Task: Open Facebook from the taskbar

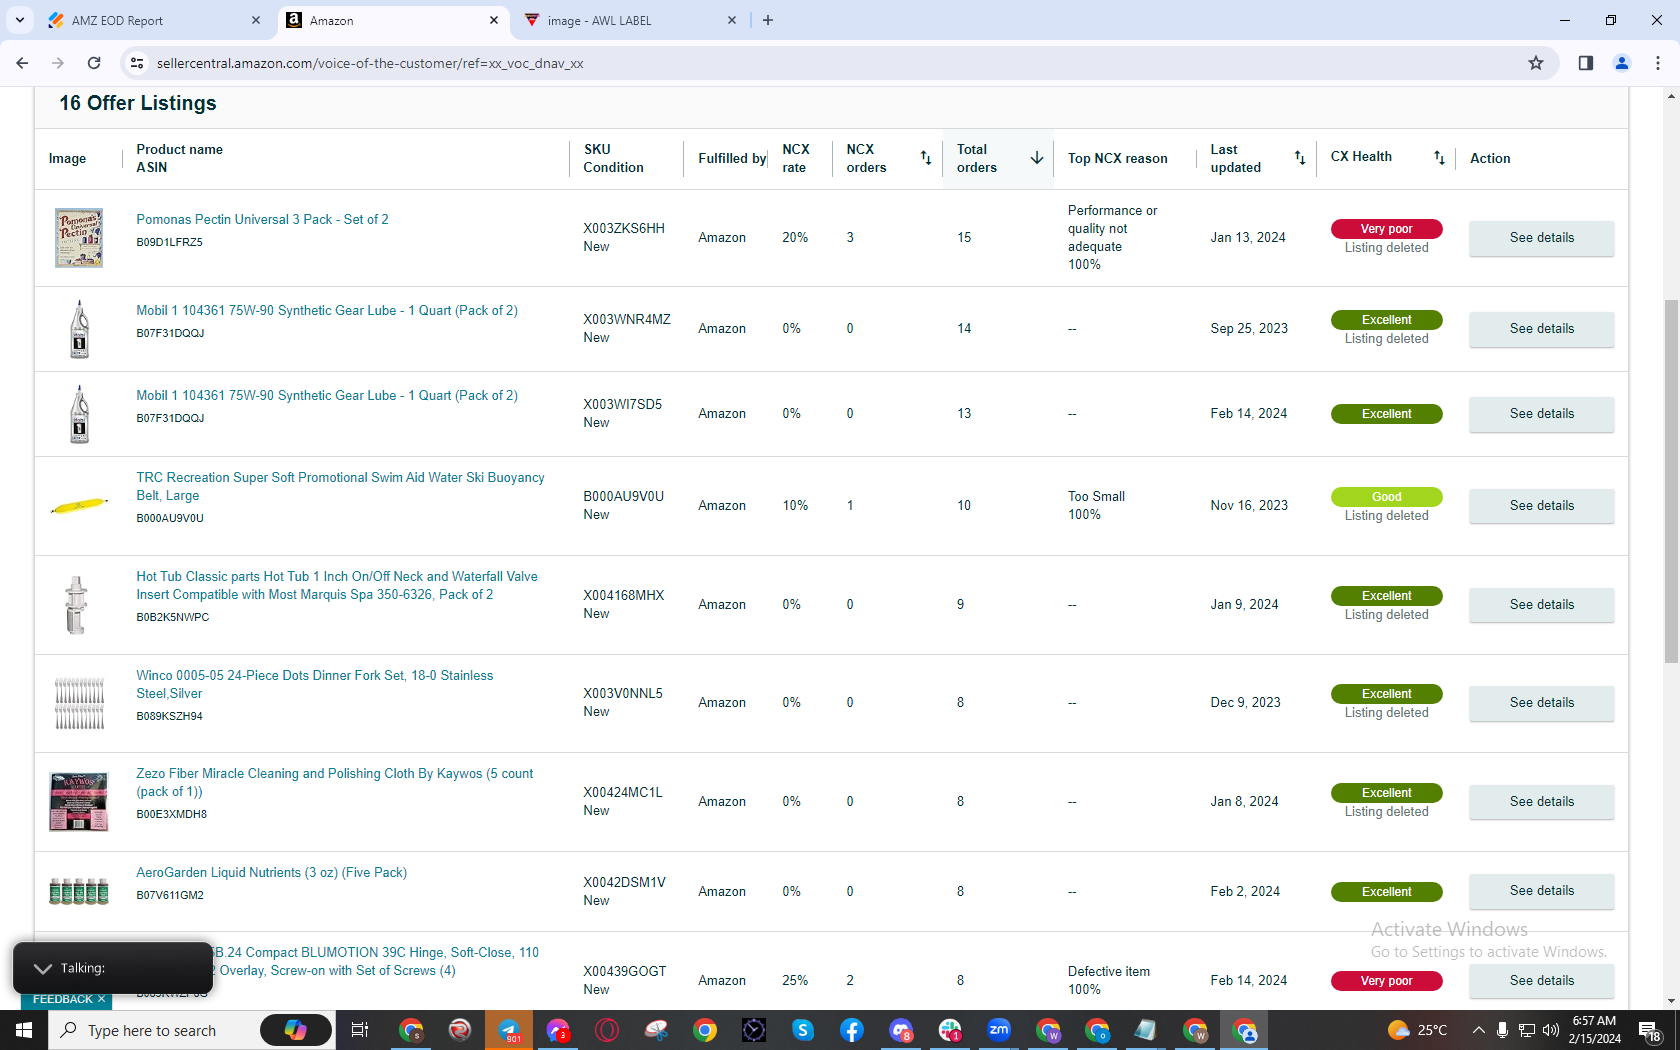Action: click(852, 1030)
